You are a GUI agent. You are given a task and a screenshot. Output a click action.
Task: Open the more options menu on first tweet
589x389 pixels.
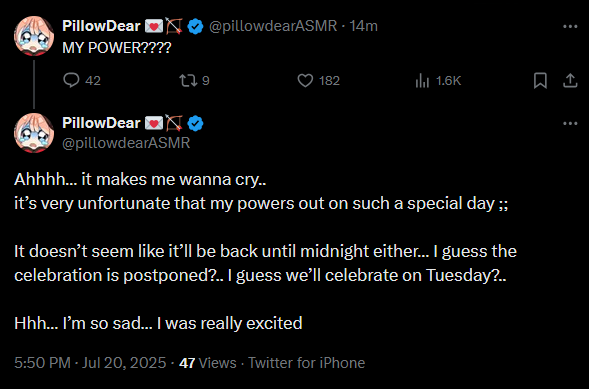(570, 26)
